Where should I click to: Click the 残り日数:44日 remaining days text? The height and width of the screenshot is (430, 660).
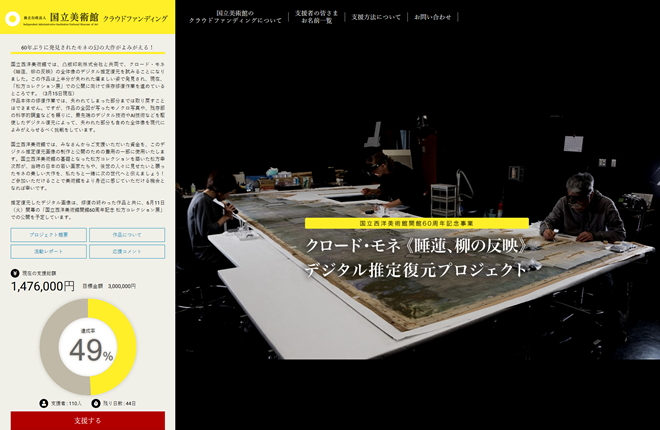pos(120,403)
